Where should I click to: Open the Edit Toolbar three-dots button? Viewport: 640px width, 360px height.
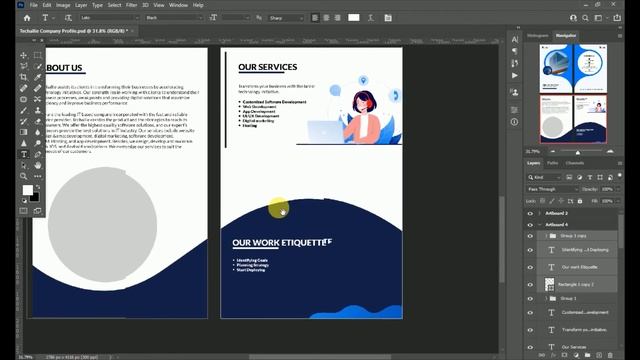tap(38, 176)
